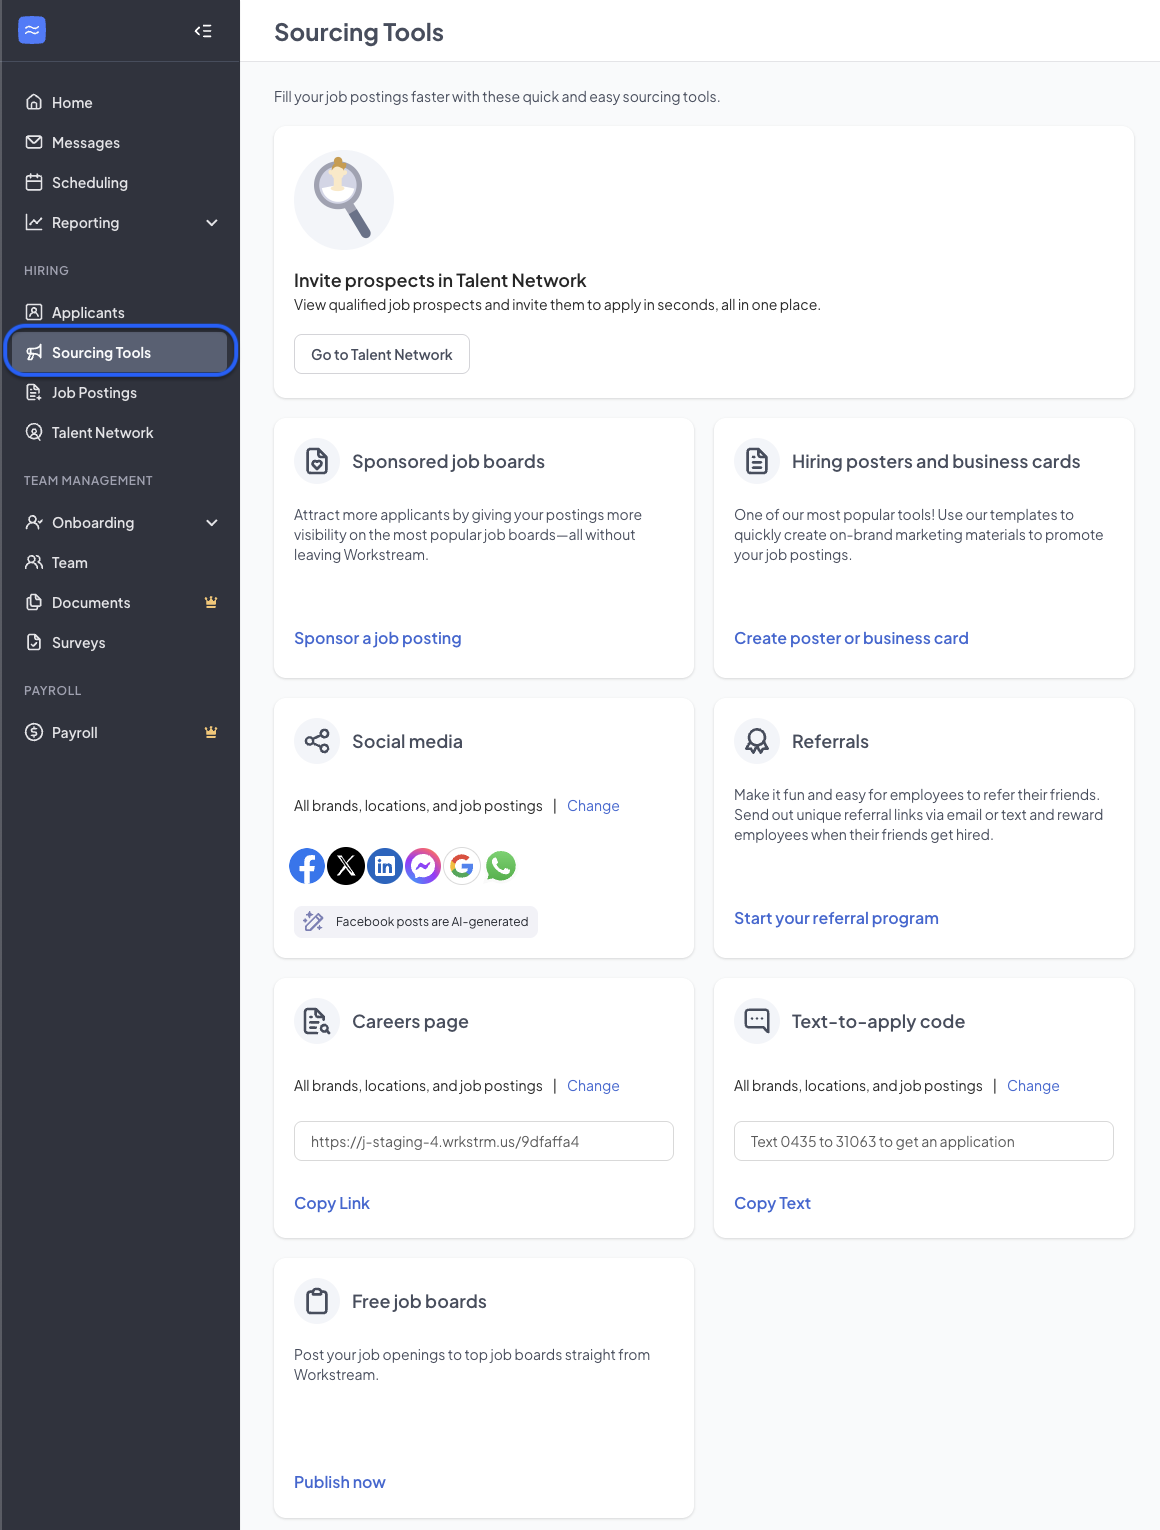The height and width of the screenshot is (1530, 1160).
Task: Click the careers page URL field
Action: [484, 1142]
